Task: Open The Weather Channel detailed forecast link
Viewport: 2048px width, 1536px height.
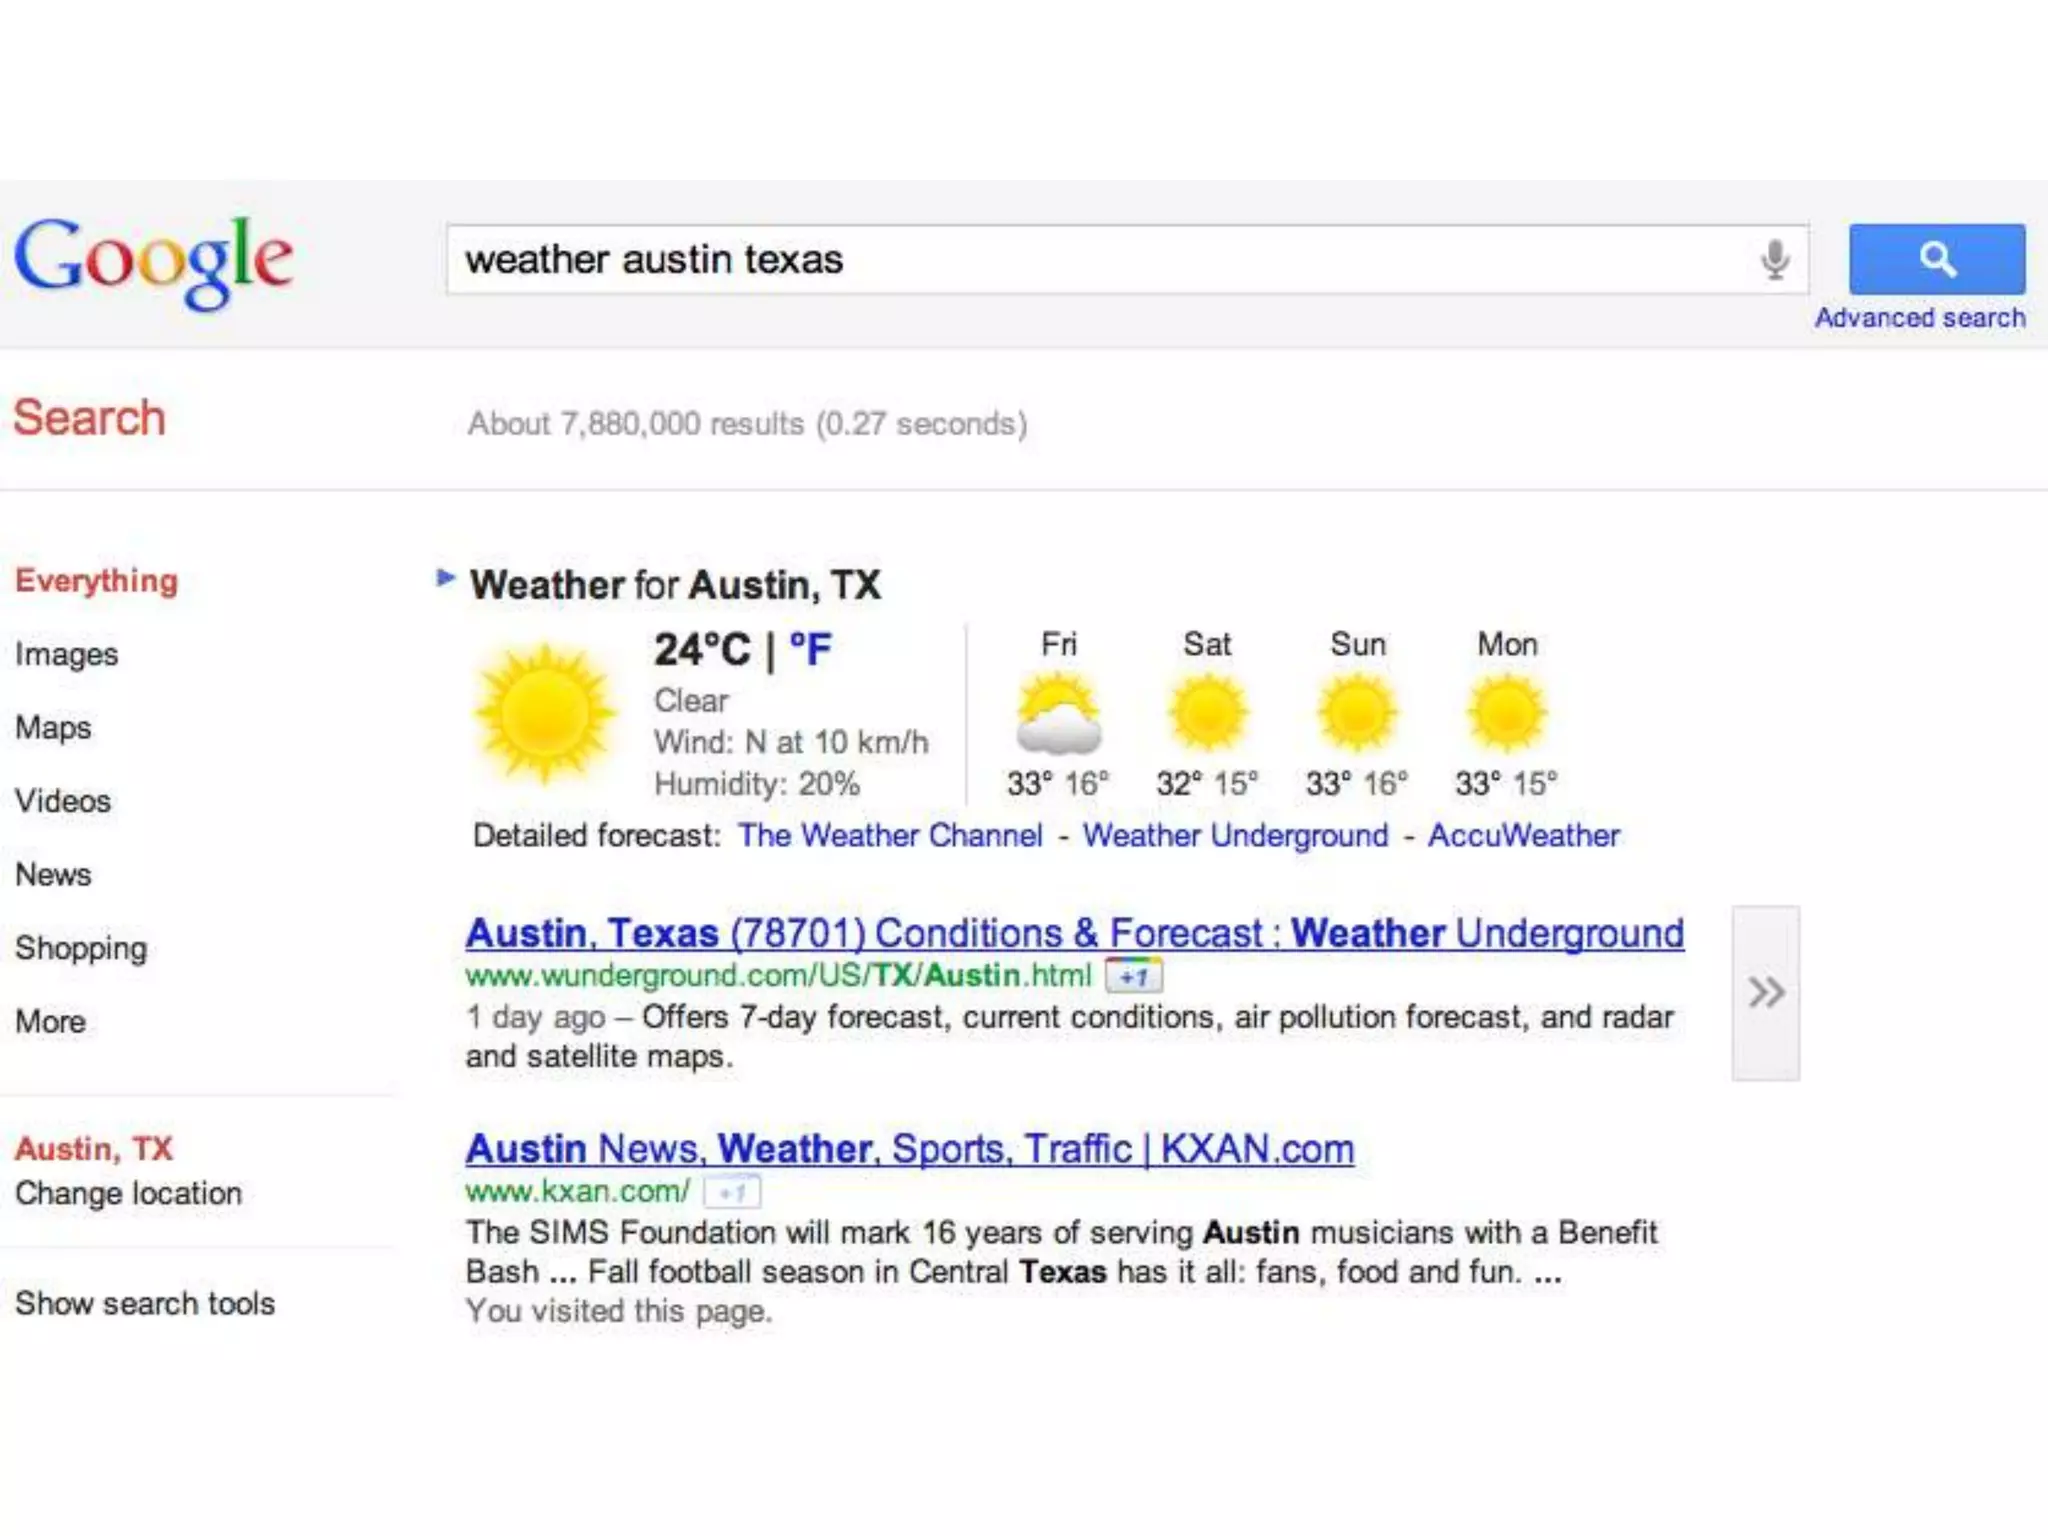Action: pyautogui.click(x=890, y=835)
